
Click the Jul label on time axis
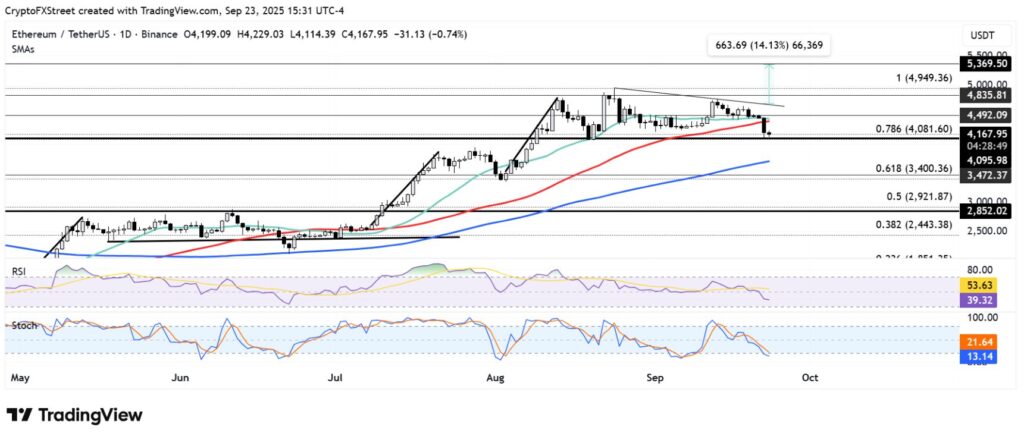(337, 378)
